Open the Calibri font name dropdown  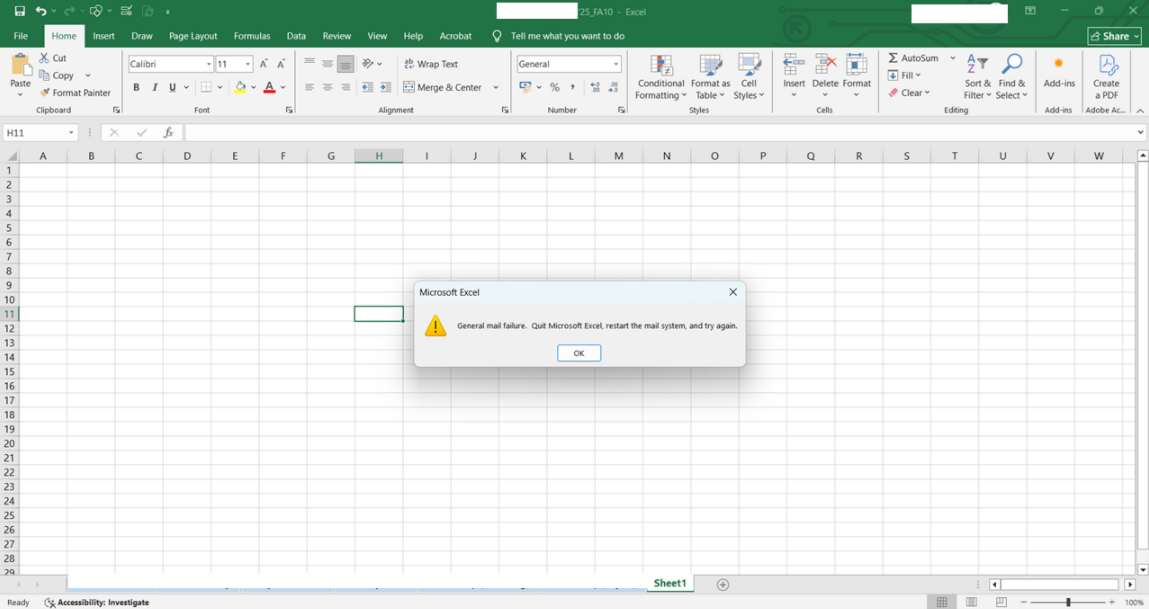click(x=209, y=64)
